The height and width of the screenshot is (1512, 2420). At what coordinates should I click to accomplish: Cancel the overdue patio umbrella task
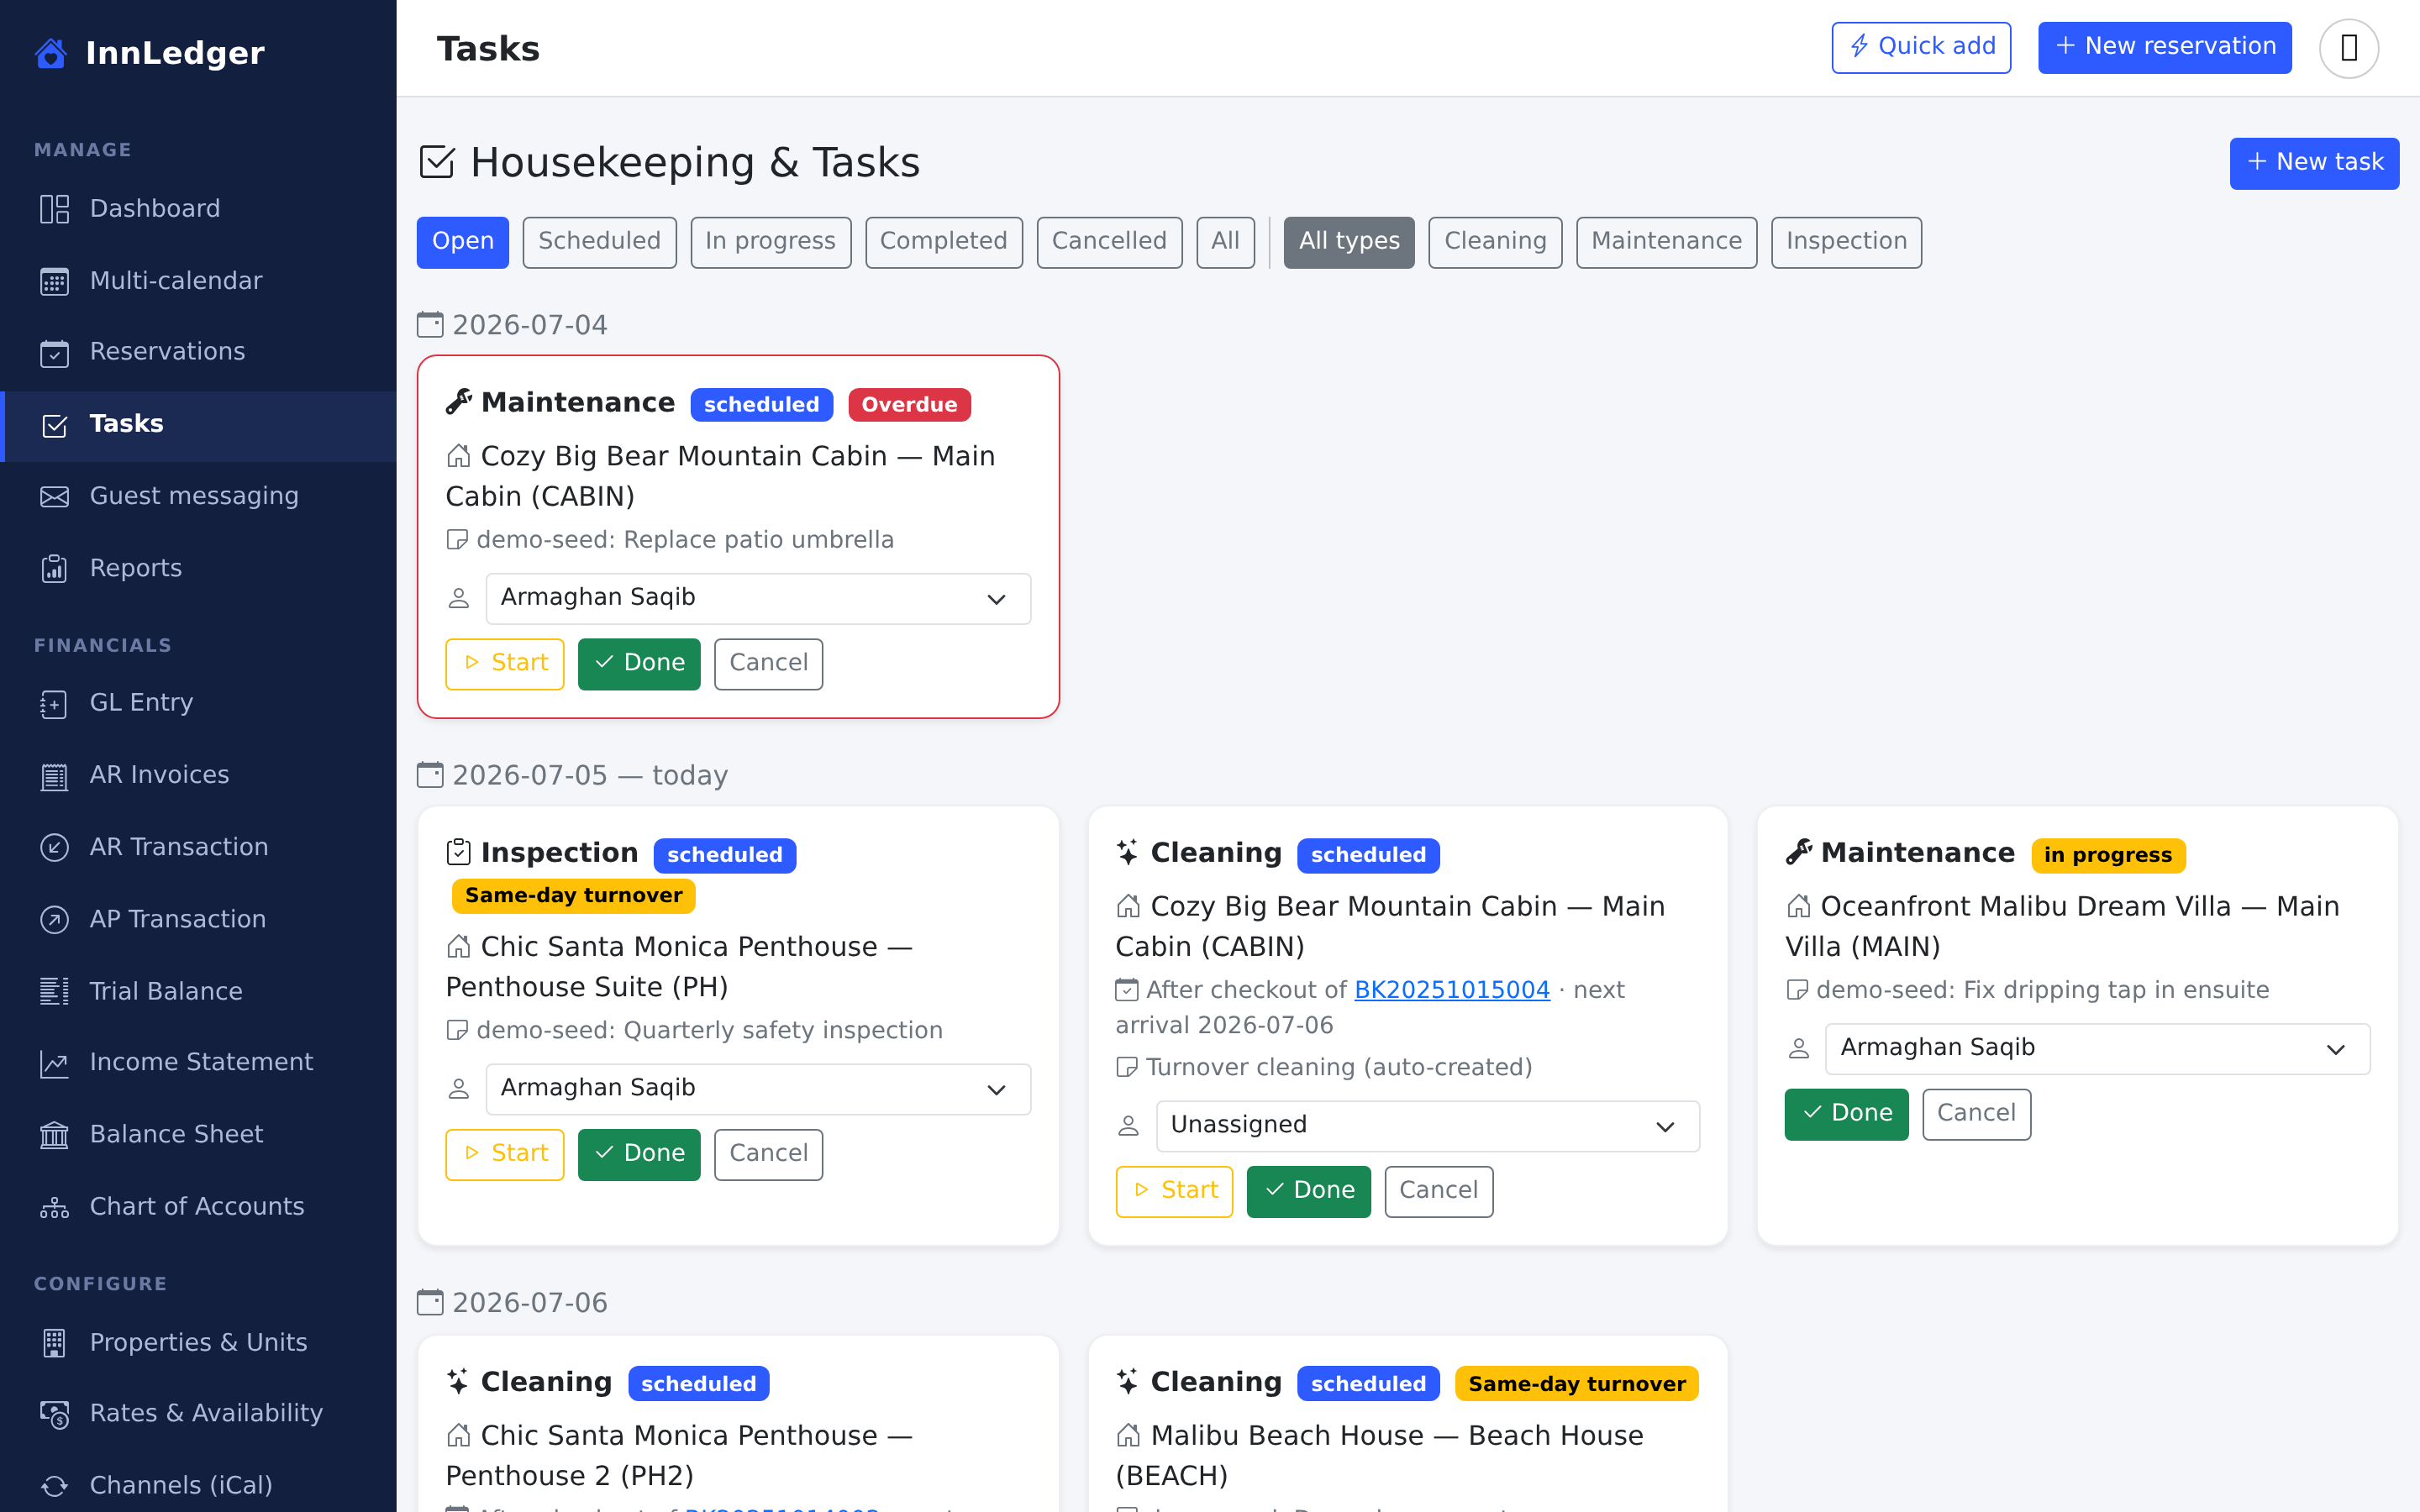click(768, 664)
